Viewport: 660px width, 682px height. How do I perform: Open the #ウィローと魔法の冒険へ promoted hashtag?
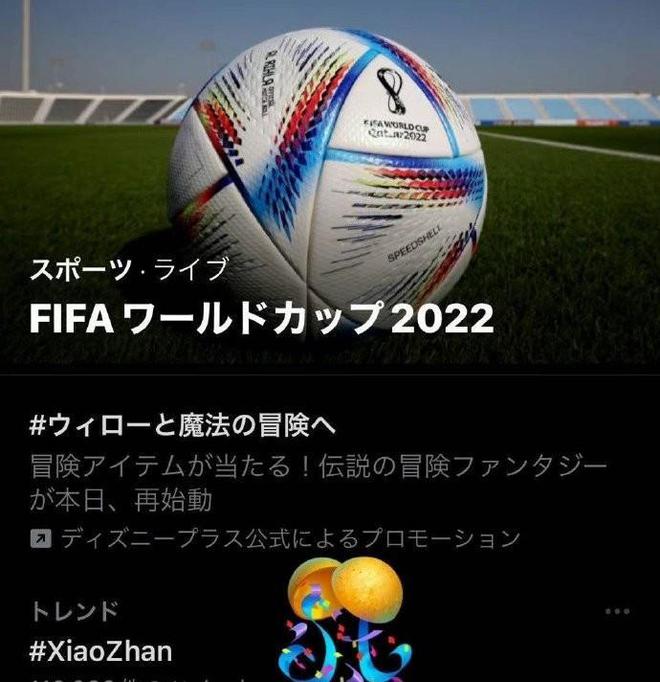click(x=183, y=425)
